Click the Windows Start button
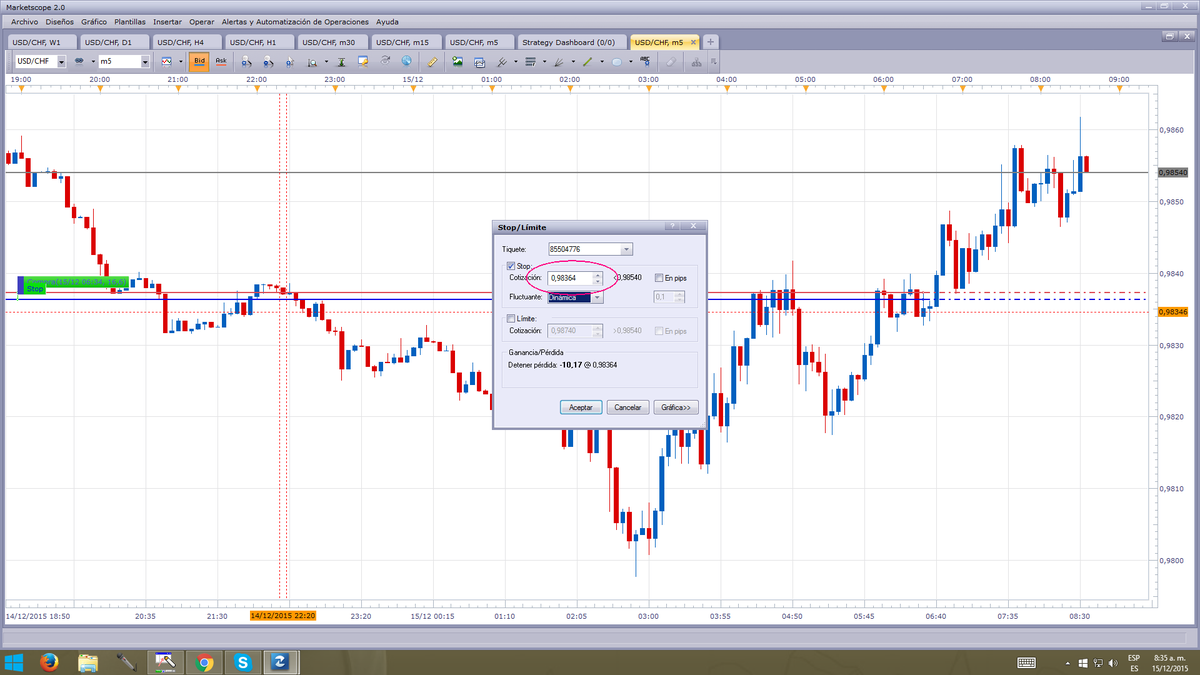The image size is (1200, 675). (x=13, y=662)
